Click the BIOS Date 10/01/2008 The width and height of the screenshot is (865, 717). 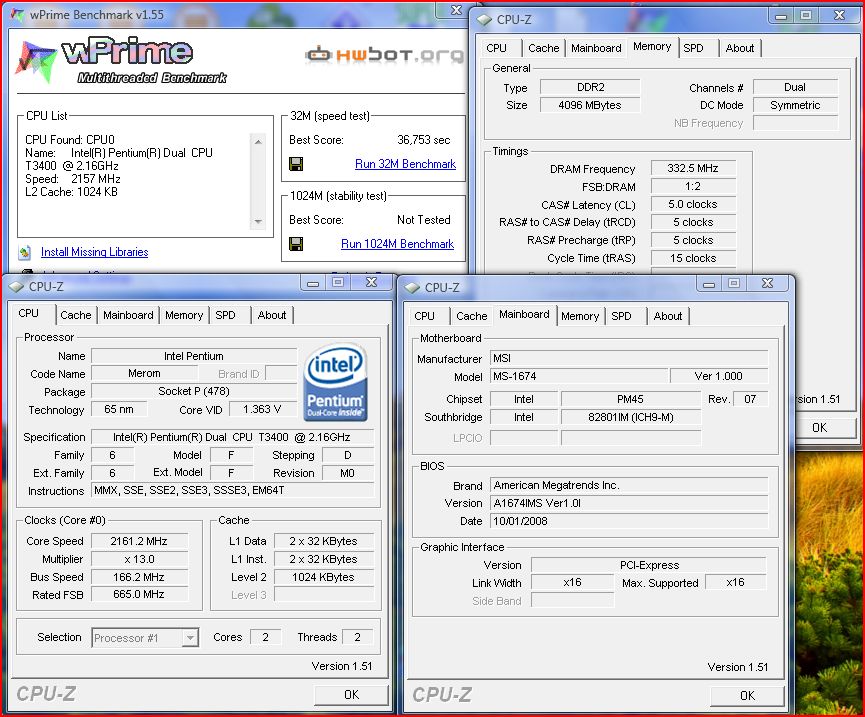[629, 521]
